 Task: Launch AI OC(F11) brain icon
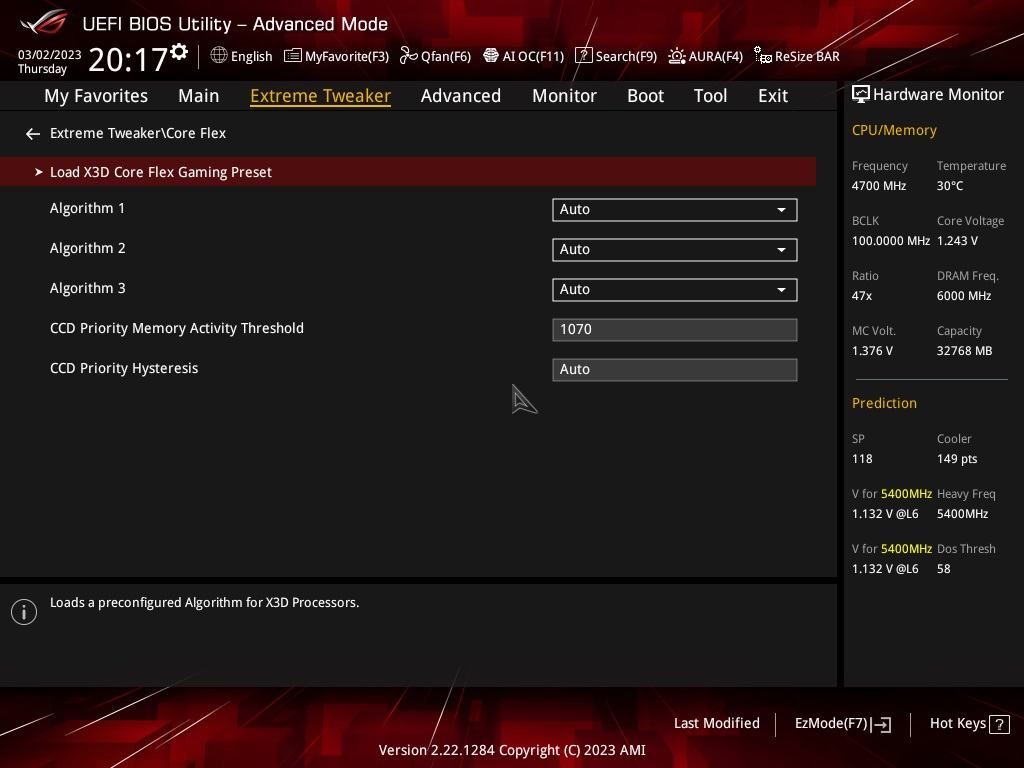tap(490, 56)
